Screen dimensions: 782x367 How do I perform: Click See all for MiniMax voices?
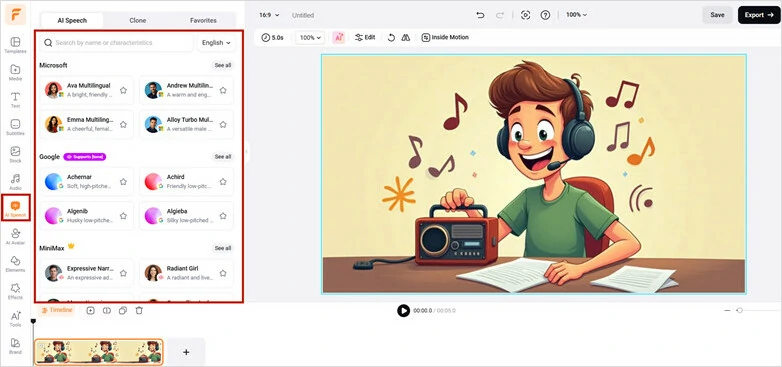click(x=223, y=248)
